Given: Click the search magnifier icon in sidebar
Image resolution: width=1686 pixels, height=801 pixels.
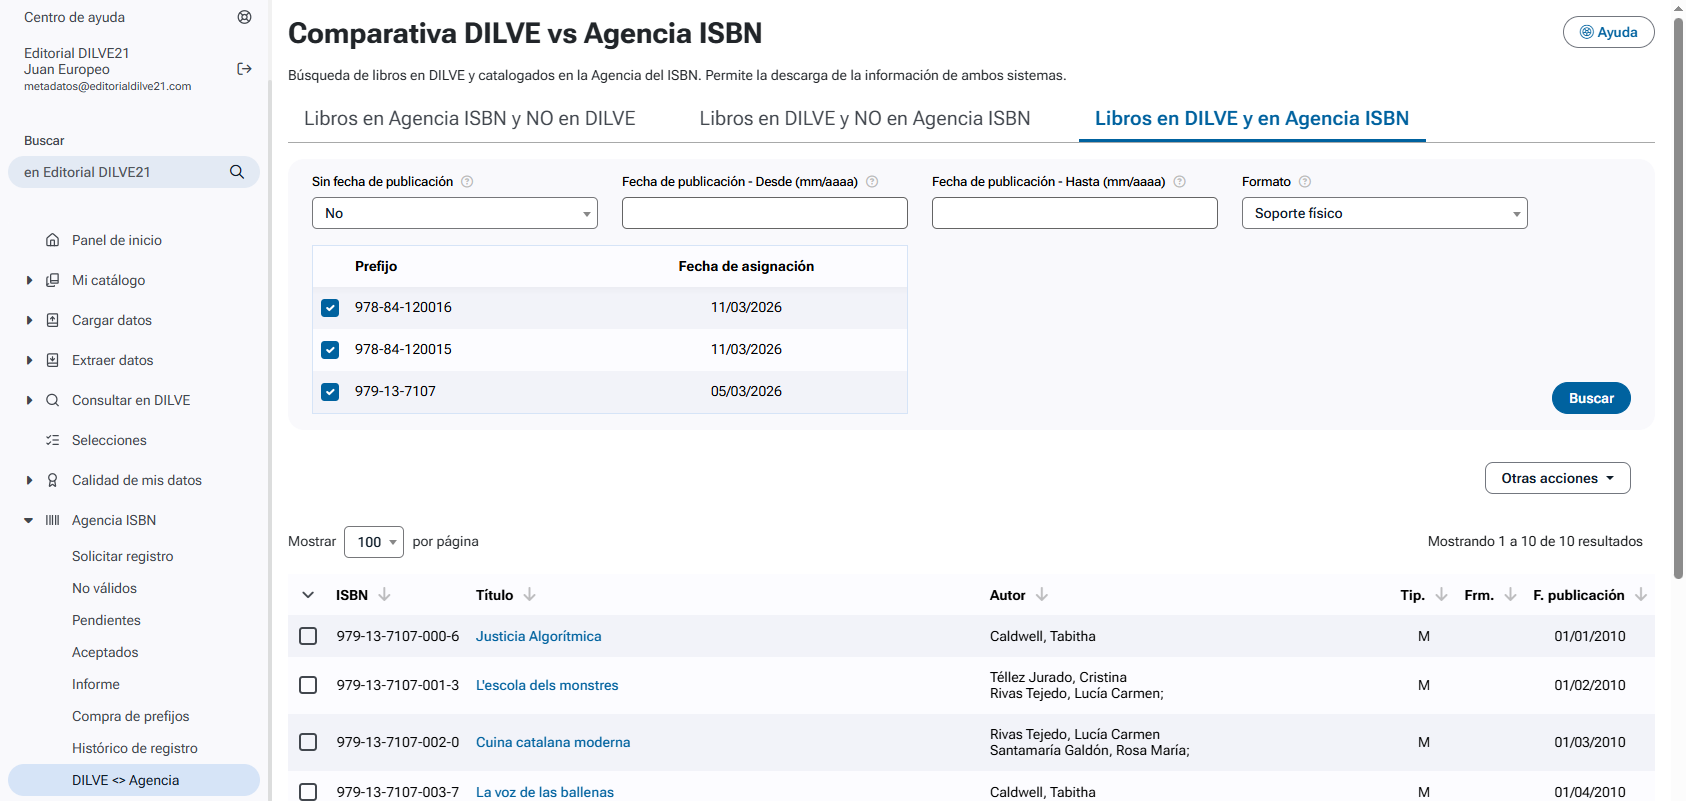Looking at the screenshot, I should point(237,172).
